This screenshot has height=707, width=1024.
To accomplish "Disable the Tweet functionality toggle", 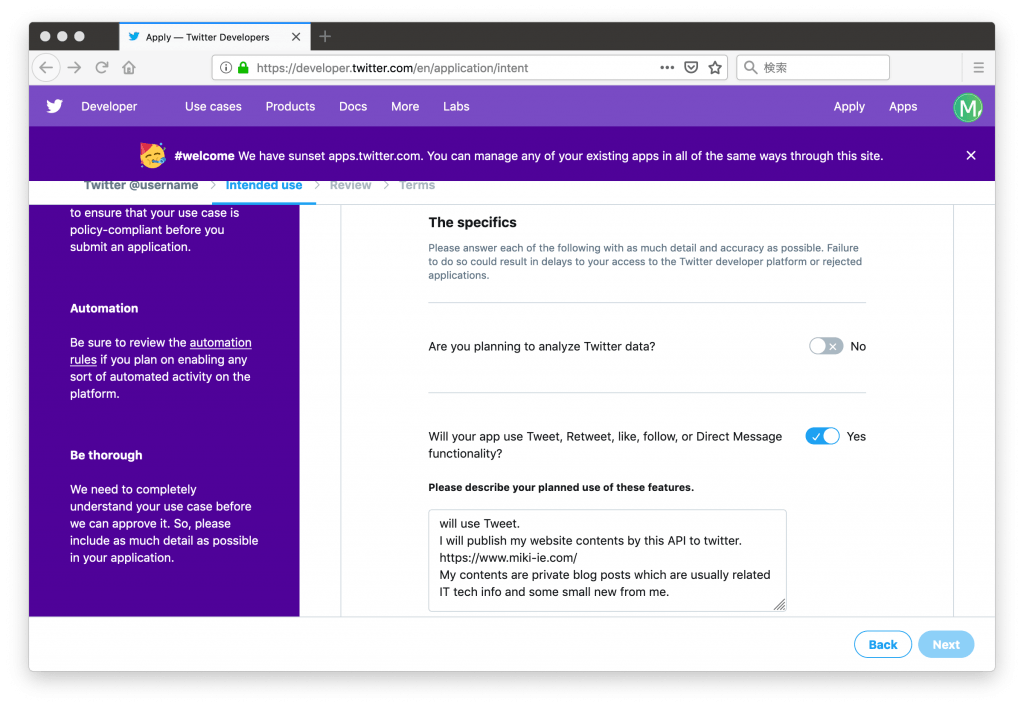I will click(822, 436).
